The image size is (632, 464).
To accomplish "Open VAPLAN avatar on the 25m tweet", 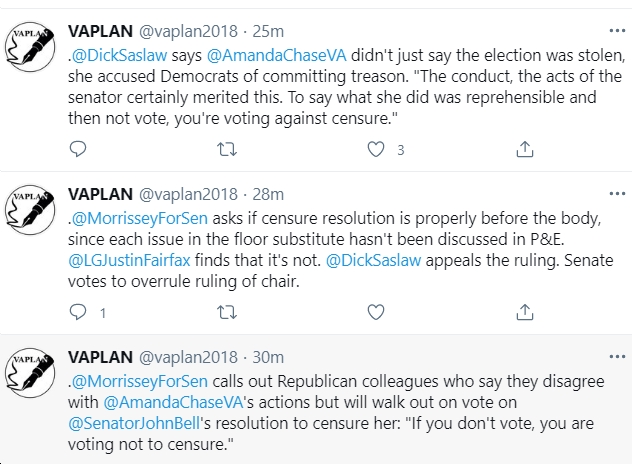I will (x=30, y=47).
